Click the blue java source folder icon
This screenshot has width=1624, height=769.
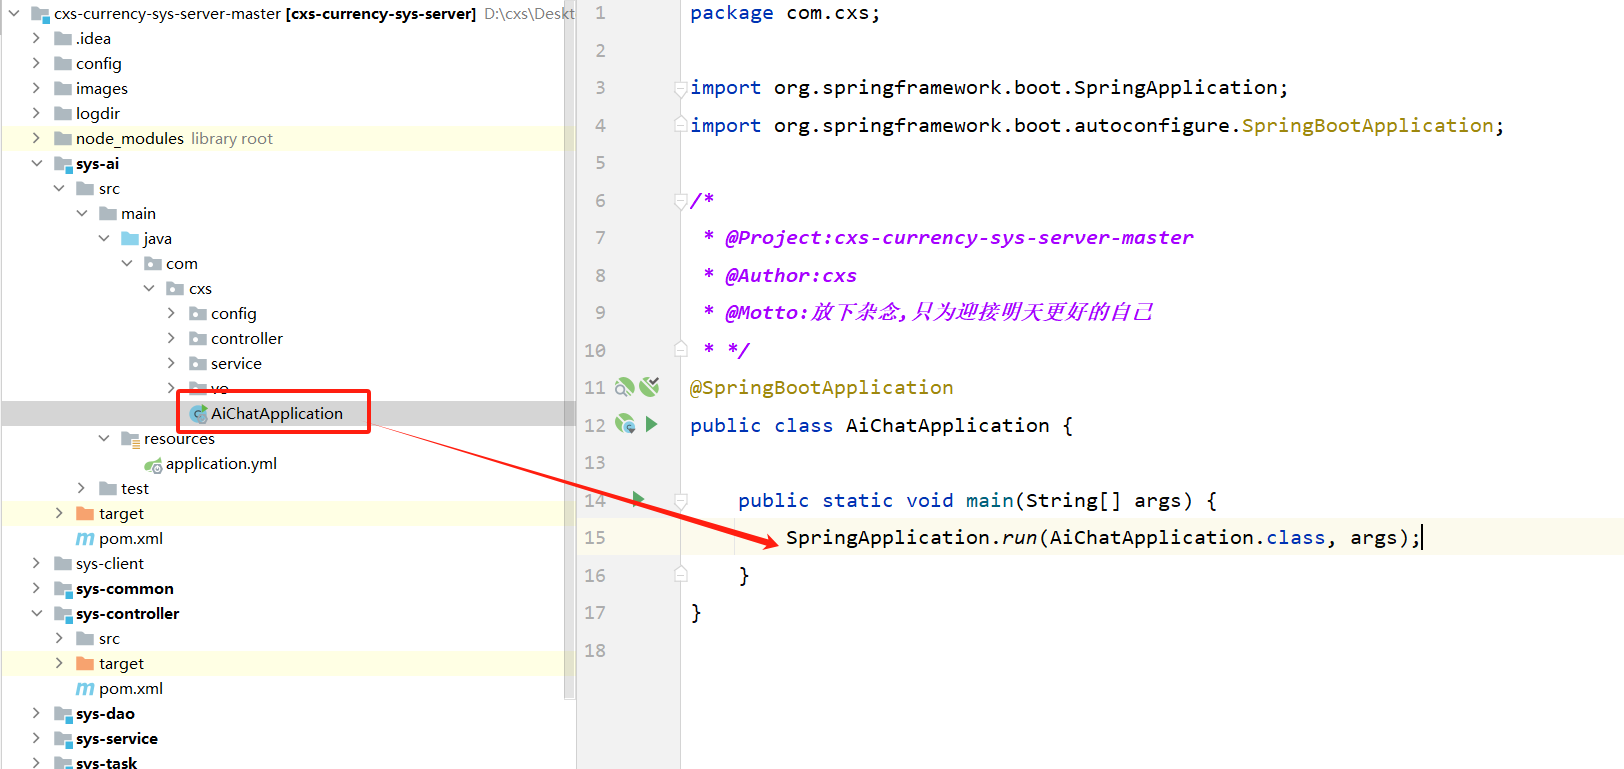point(130,238)
